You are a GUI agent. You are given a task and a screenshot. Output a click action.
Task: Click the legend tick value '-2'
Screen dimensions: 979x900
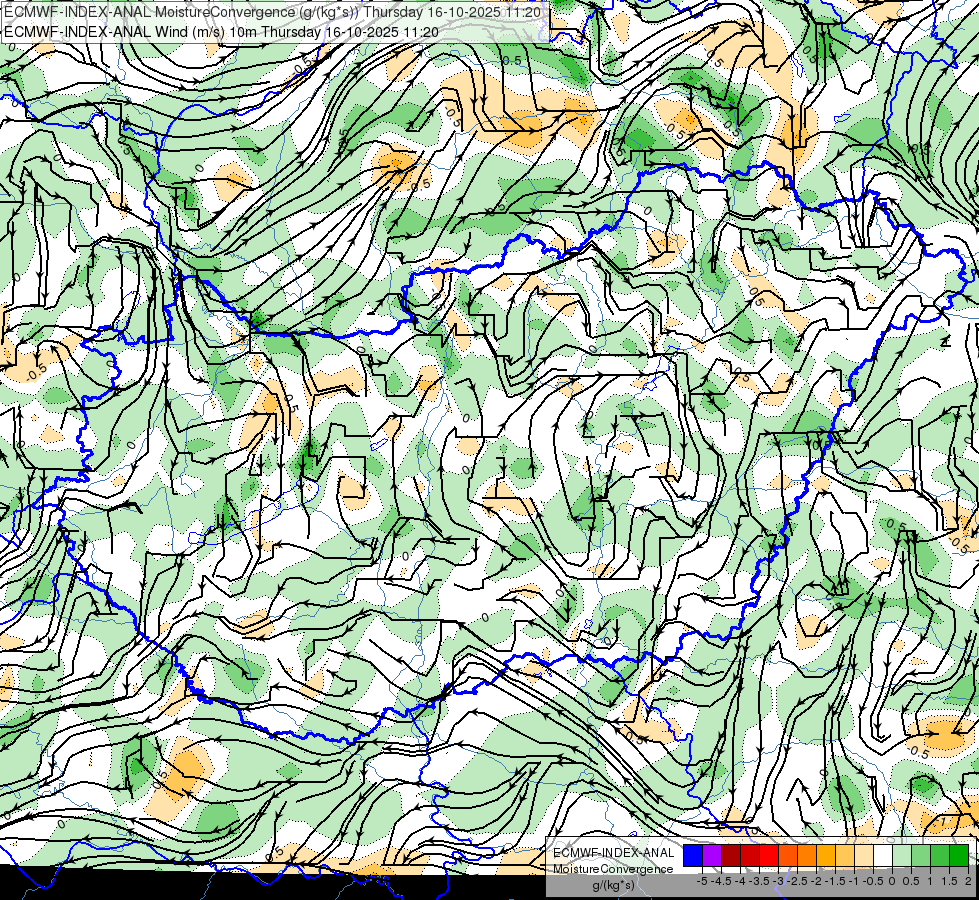[817, 881]
